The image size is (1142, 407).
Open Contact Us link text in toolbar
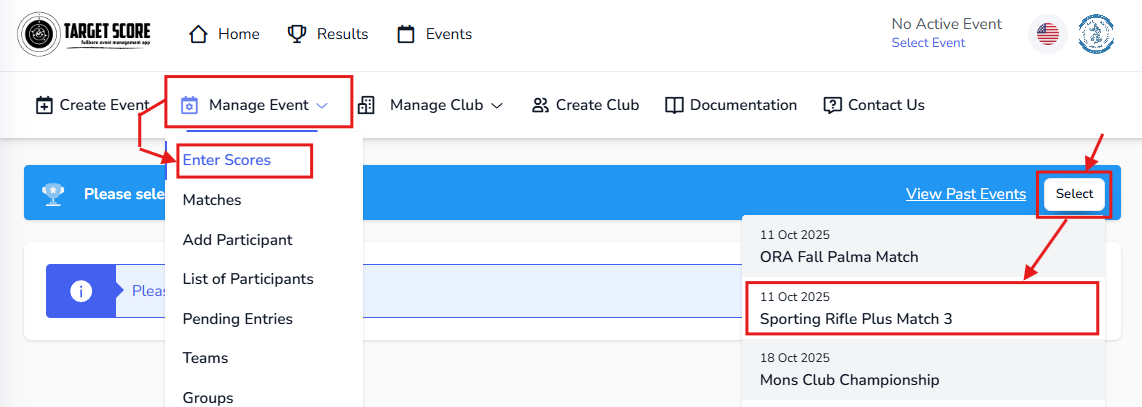tap(886, 105)
